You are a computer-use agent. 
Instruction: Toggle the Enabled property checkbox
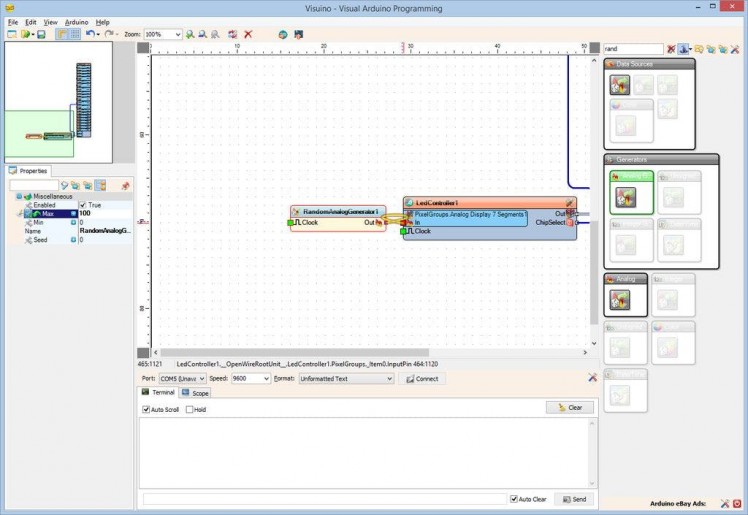pos(83,205)
